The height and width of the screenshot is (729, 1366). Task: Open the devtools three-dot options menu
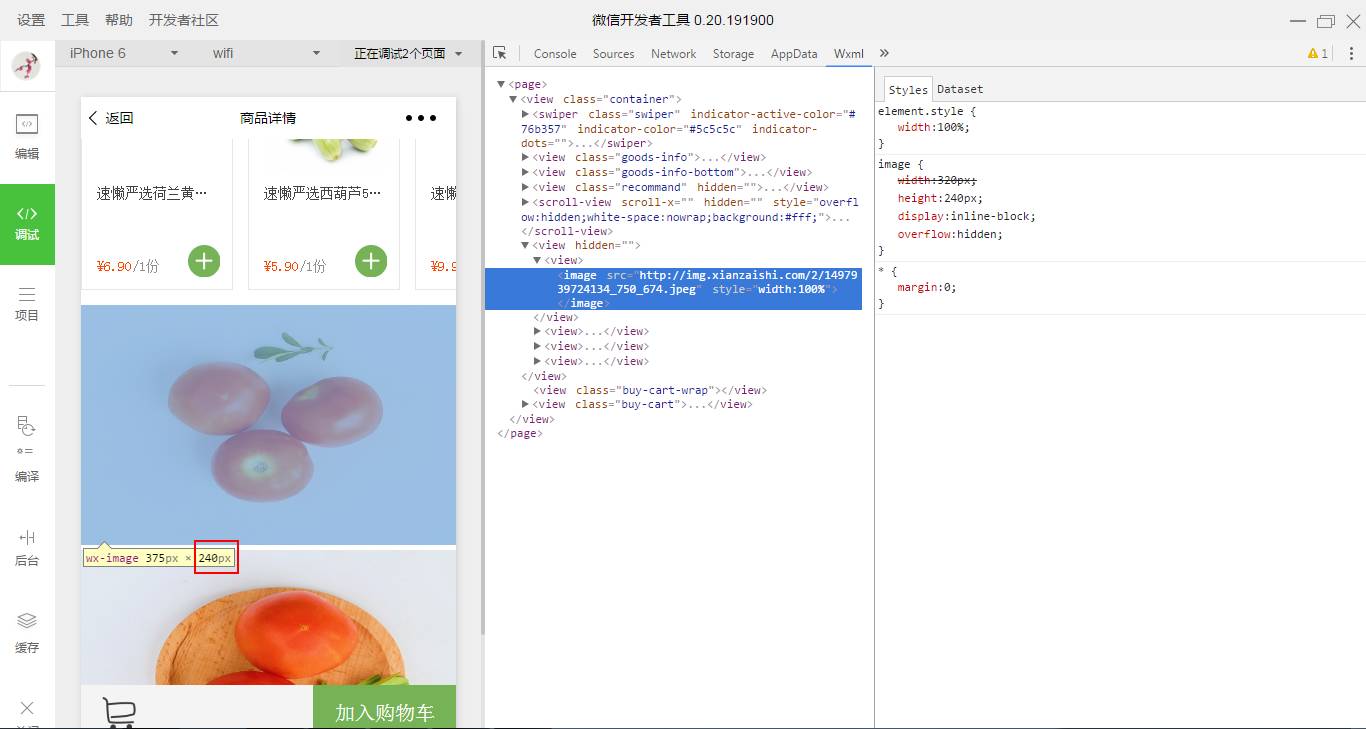1351,53
